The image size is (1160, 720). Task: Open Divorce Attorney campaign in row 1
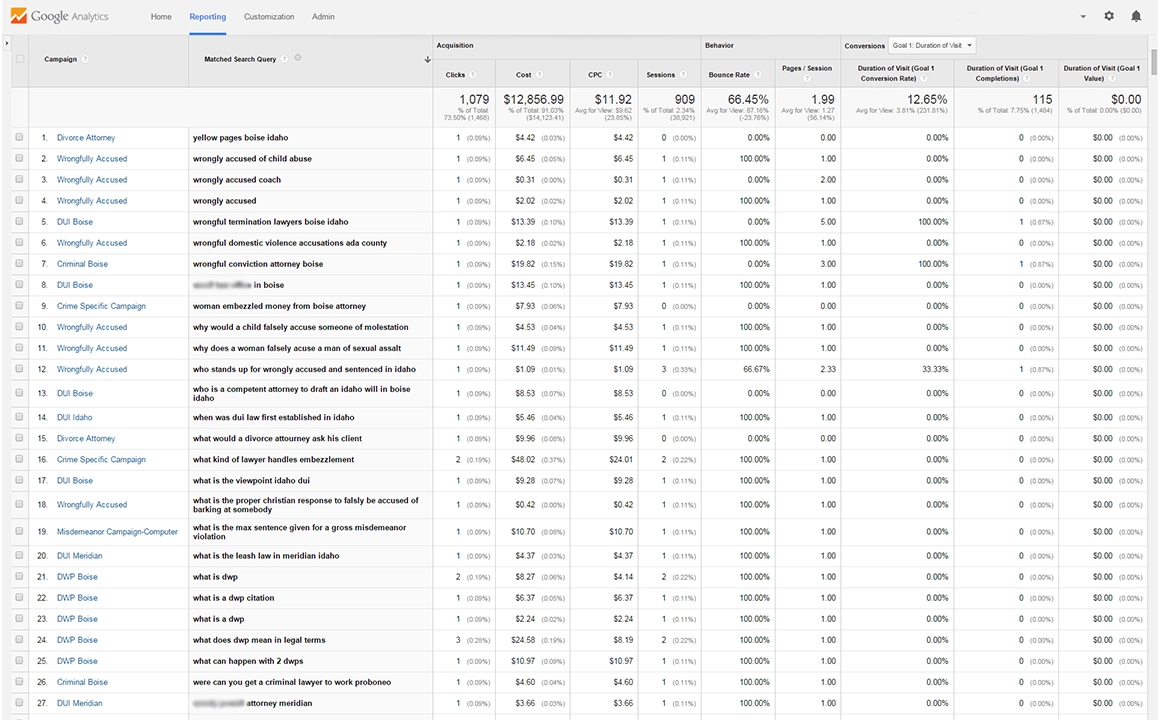coord(86,138)
